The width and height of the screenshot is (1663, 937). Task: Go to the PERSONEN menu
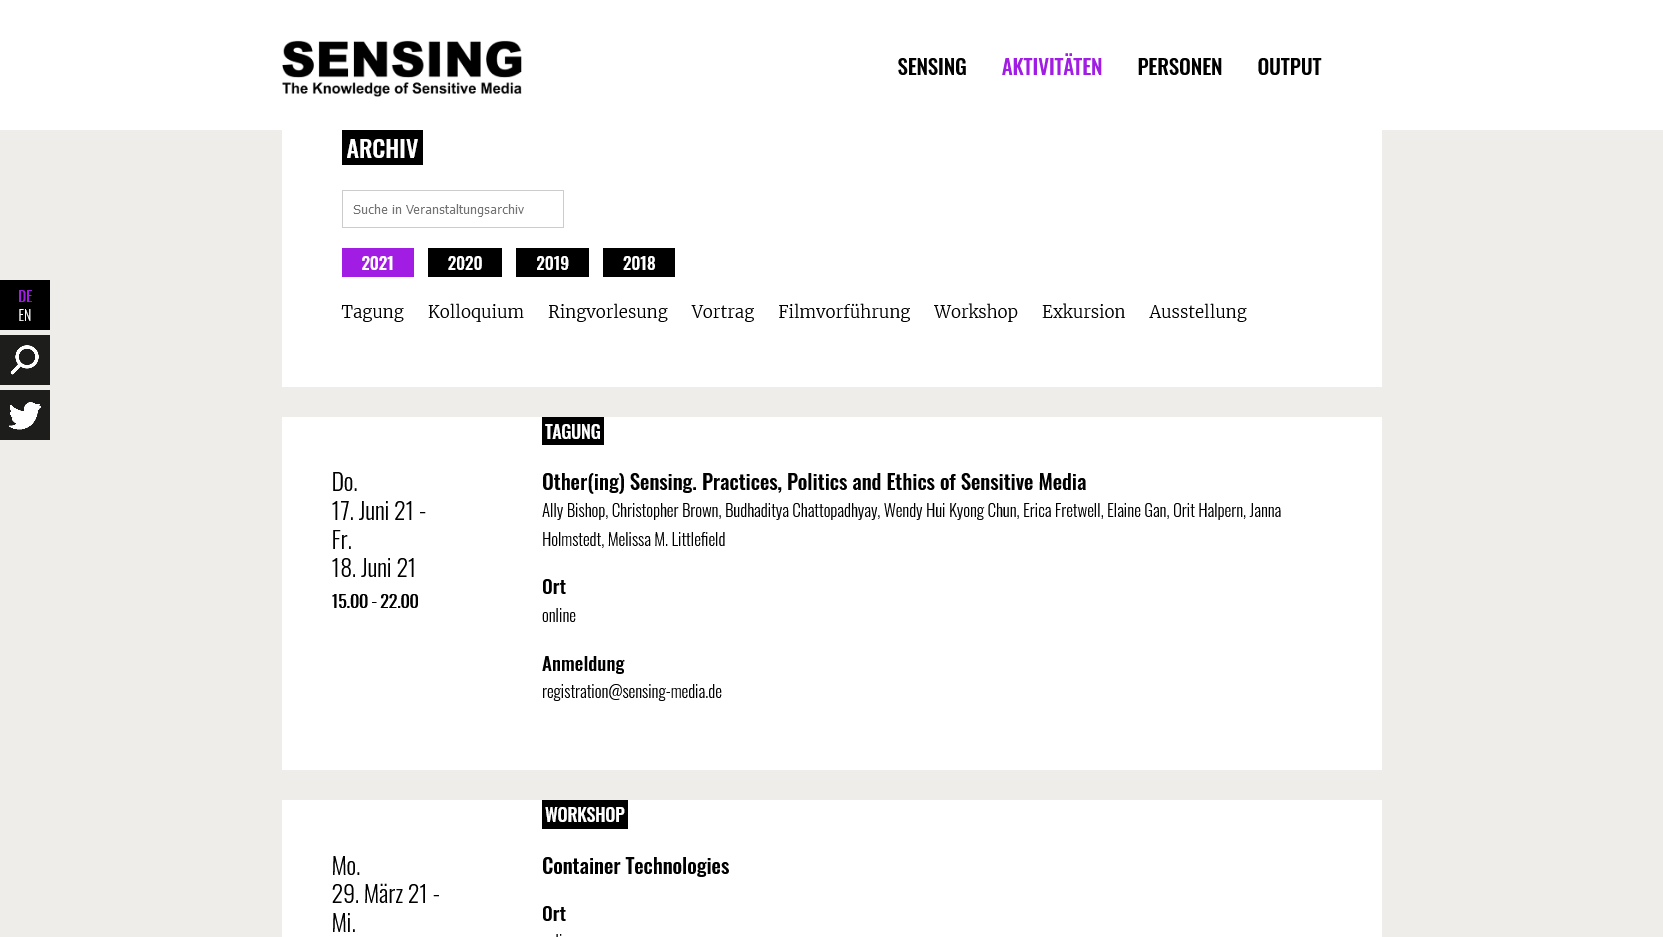[1179, 67]
